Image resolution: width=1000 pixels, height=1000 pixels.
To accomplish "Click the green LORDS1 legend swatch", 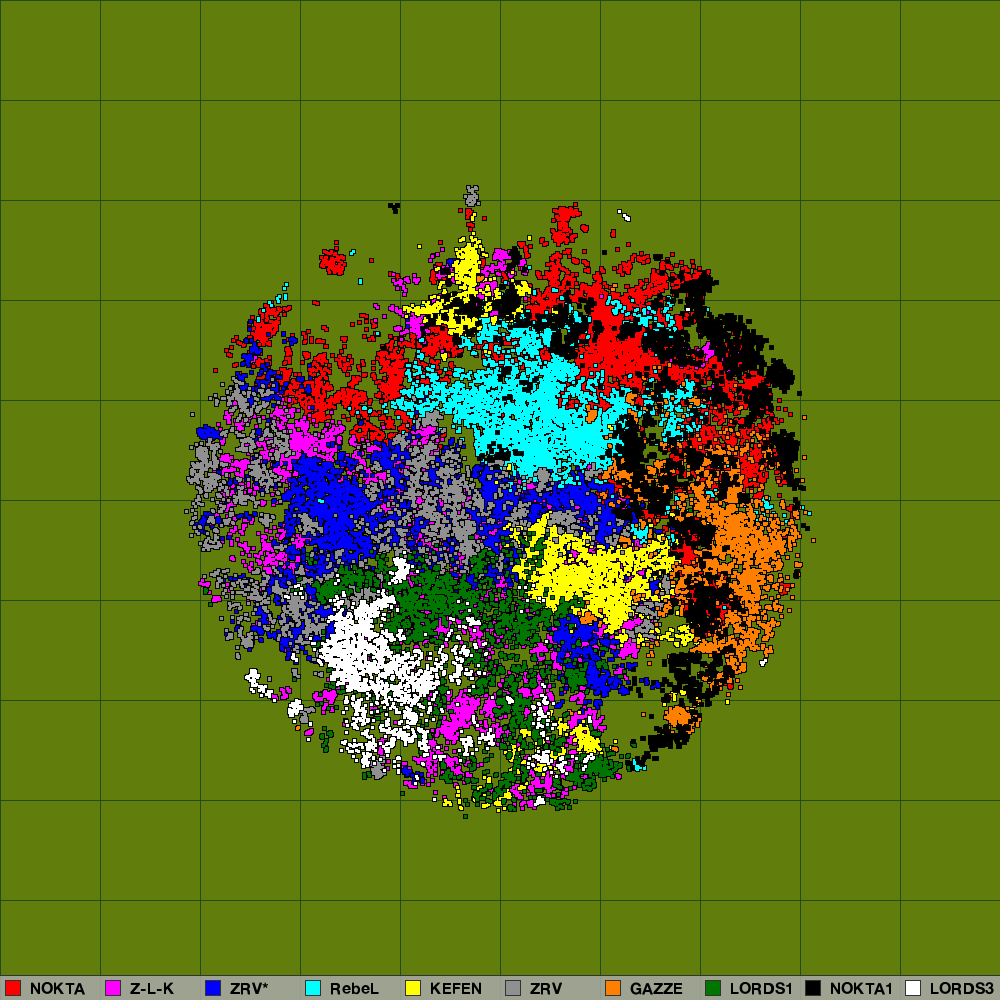I will point(713,988).
